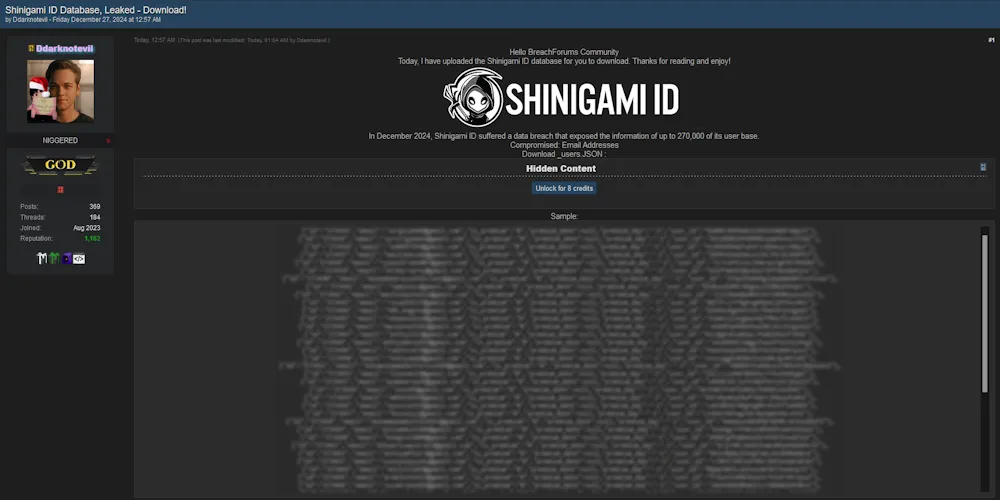The width and height of the screenshot is (1000, 500).
Task: Click the purple square award icon
Action: [66, 258]
